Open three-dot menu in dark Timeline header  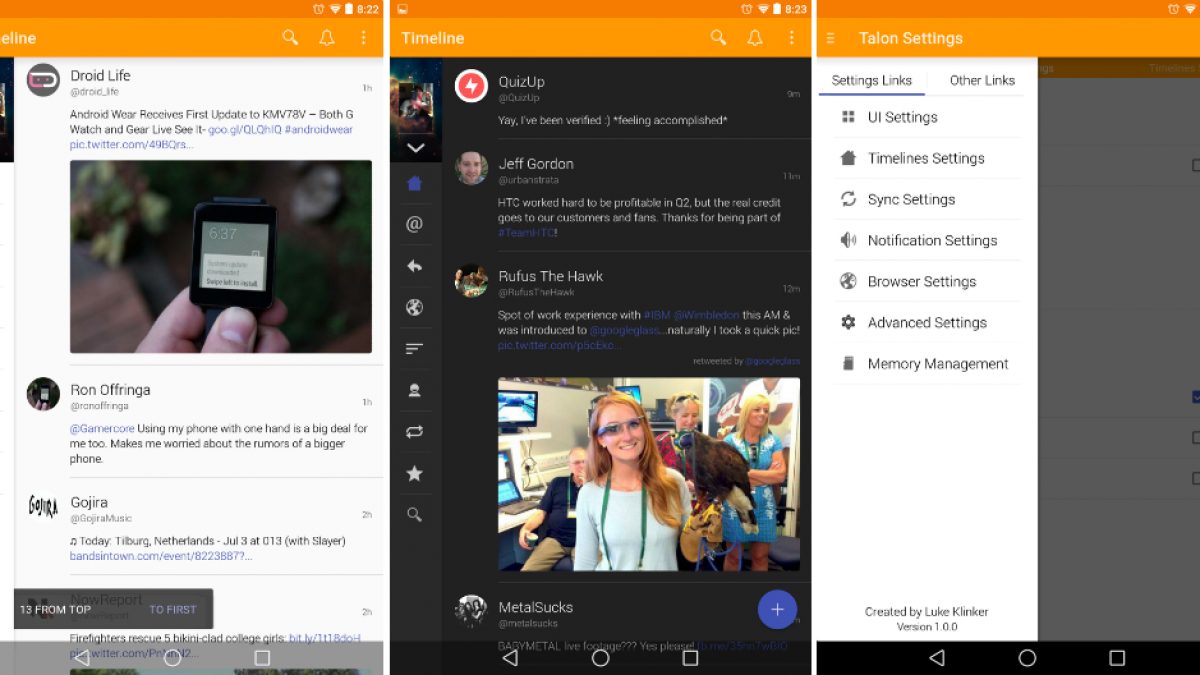pyautogui.click(x=791, y=38)
